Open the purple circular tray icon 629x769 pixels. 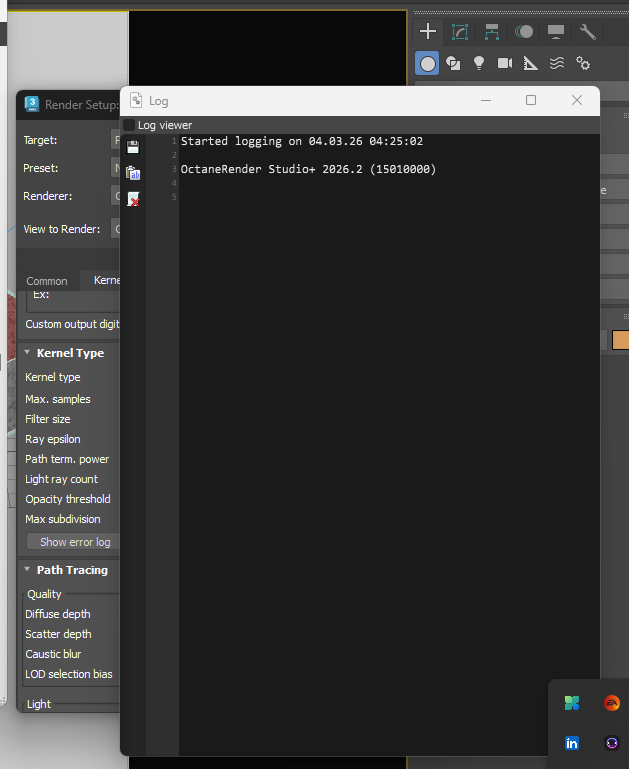click(x=612, y=743)
